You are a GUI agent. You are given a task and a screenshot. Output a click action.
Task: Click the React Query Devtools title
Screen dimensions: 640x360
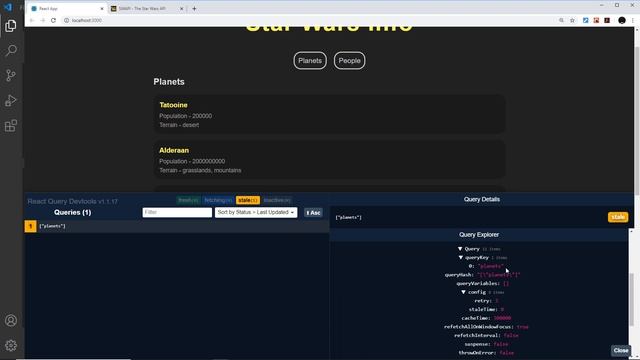(72, 202)
